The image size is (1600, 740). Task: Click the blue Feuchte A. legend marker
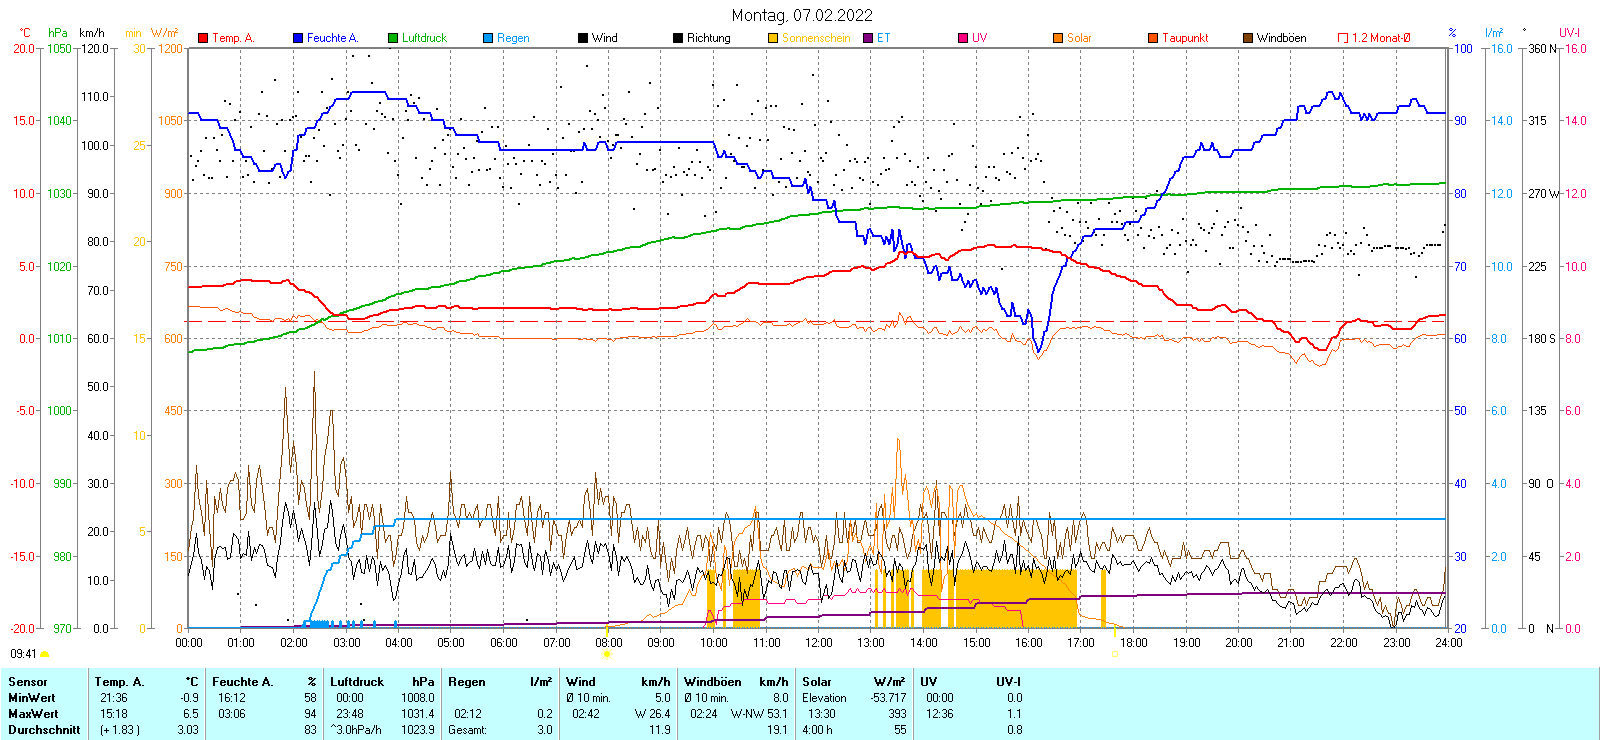(298, 38)
